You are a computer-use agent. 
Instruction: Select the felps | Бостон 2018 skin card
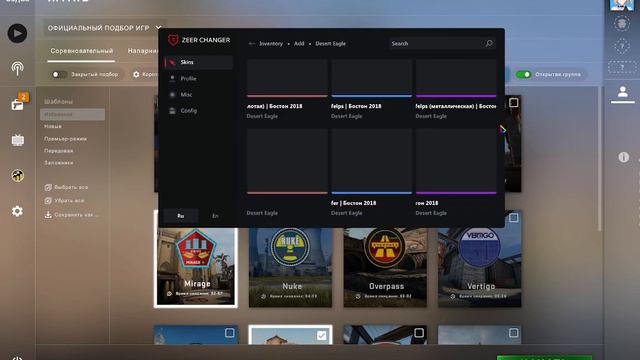pos(371,89)
